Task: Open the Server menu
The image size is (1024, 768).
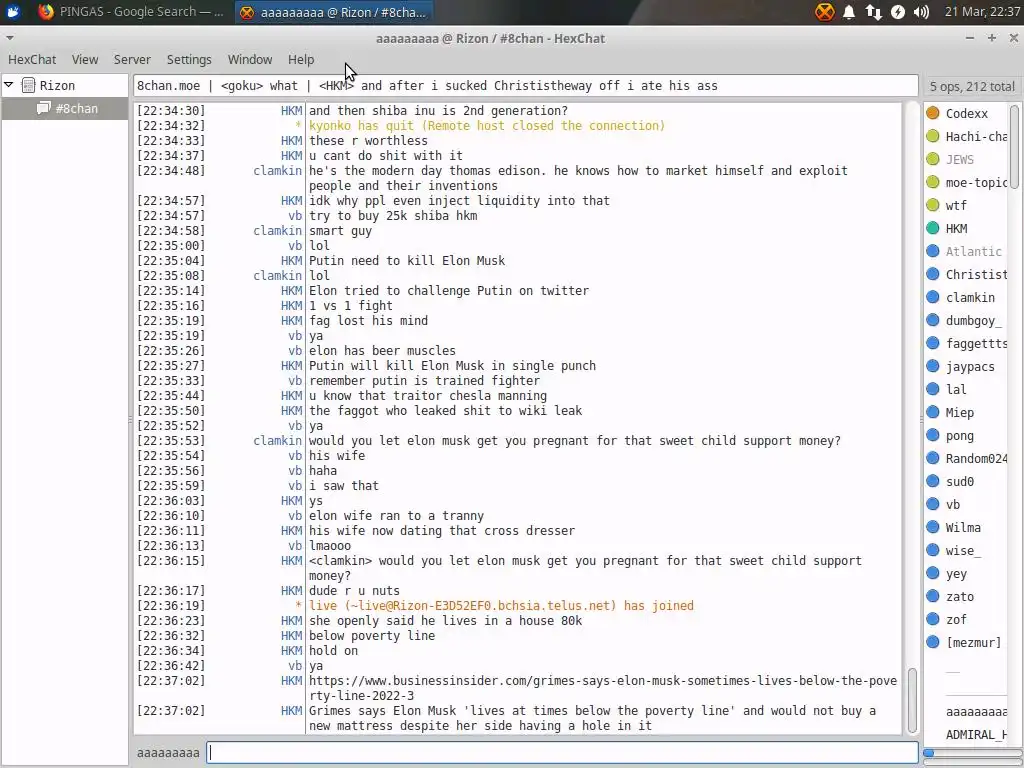Action: (132, 59)
